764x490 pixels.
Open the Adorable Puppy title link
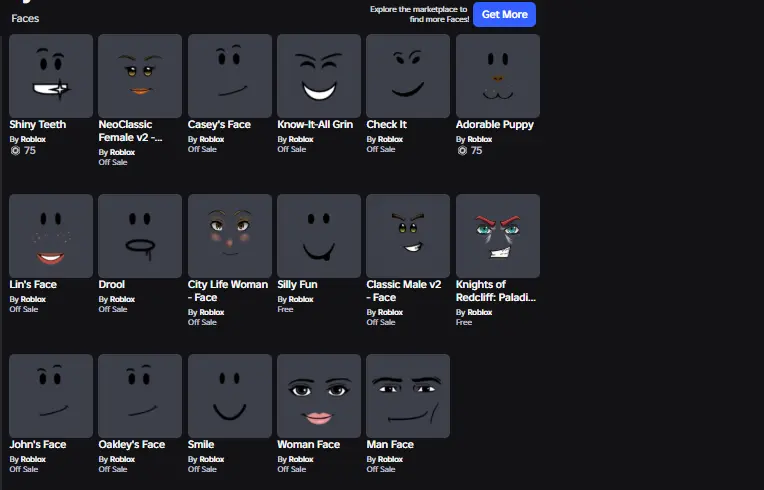point(494,125)
